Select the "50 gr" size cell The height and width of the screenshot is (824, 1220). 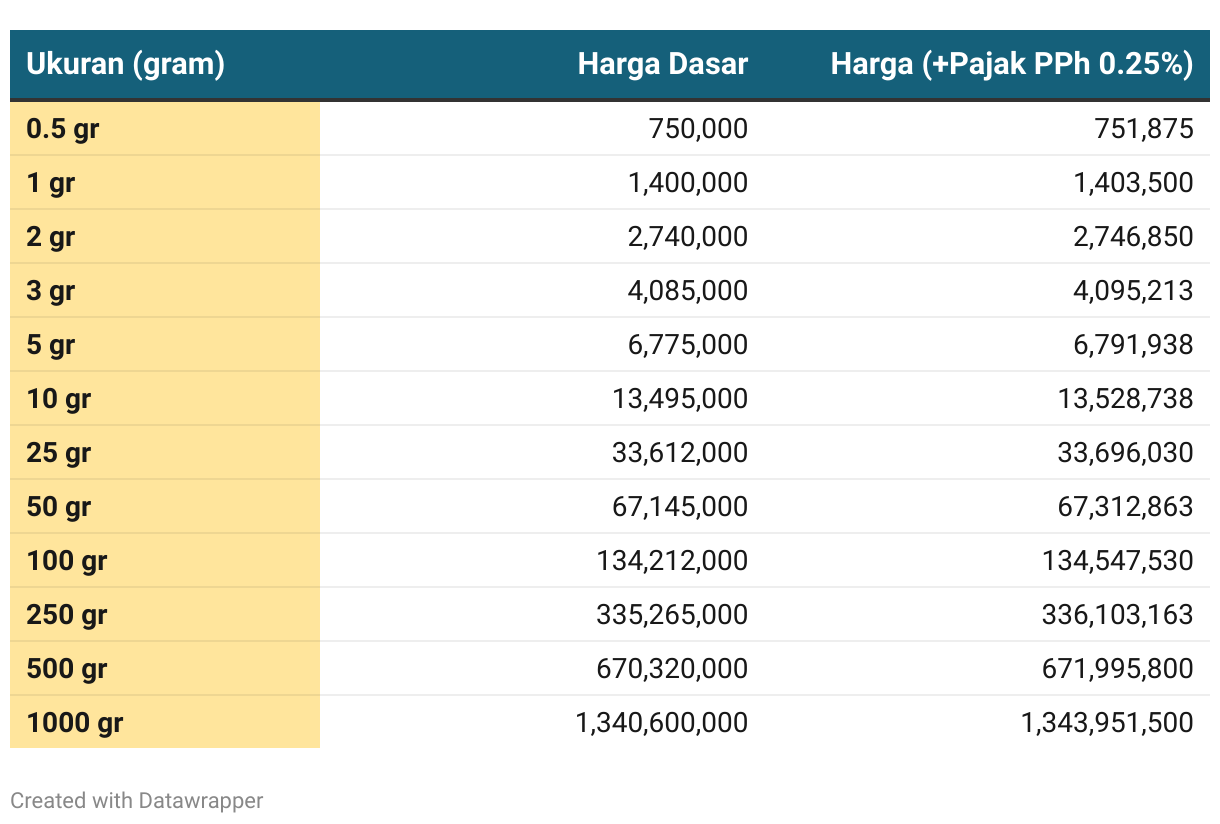58,507
